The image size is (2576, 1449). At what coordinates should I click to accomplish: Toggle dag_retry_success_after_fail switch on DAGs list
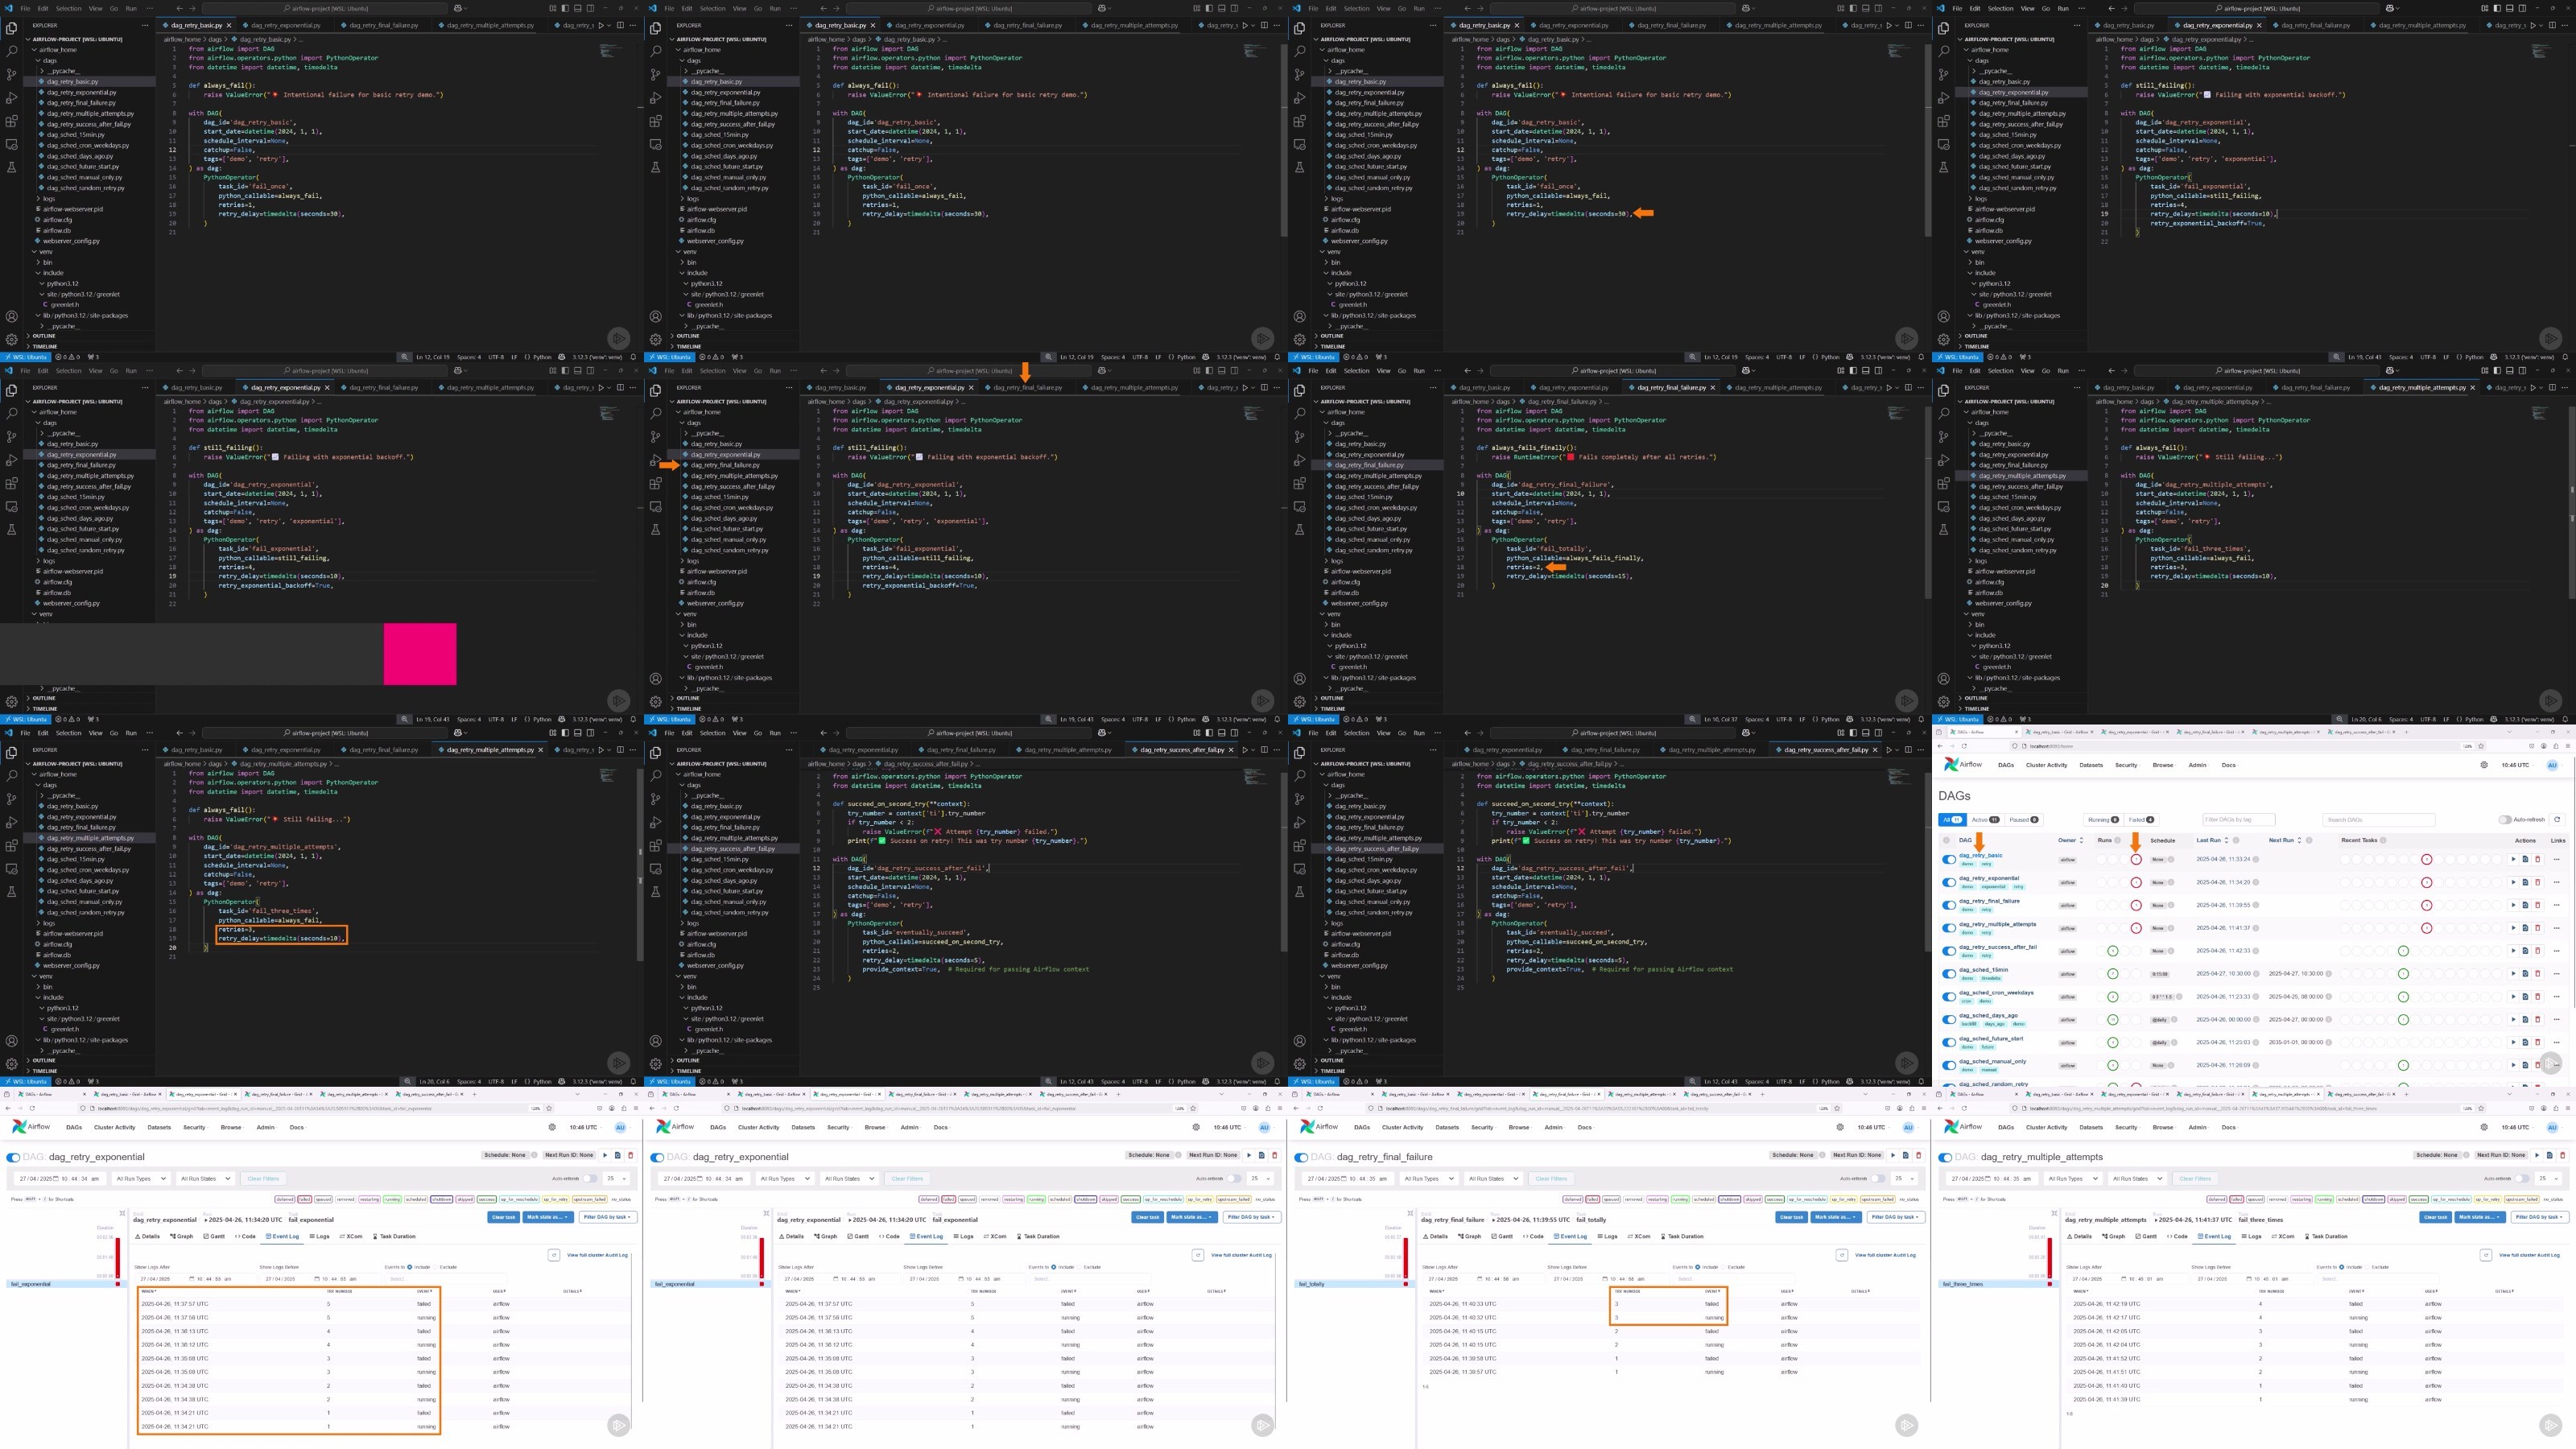(1949, 951)
